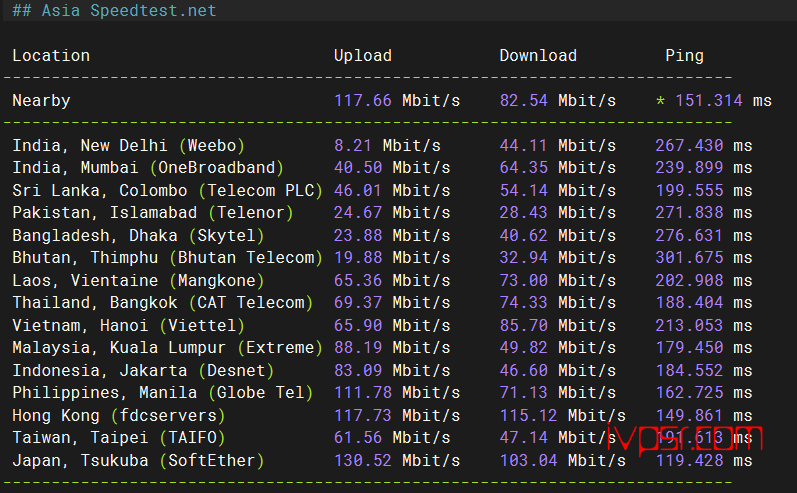
Task: Click Colombo upload value 46.01
Action: 357,190
